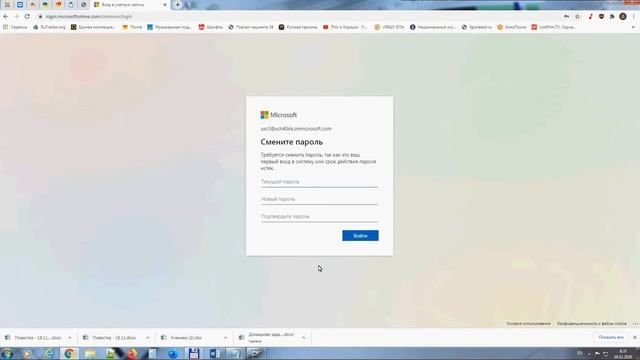Show more bookmarks chevron
The height and width of the screenshot is (360, 640).
coord(633,27)
